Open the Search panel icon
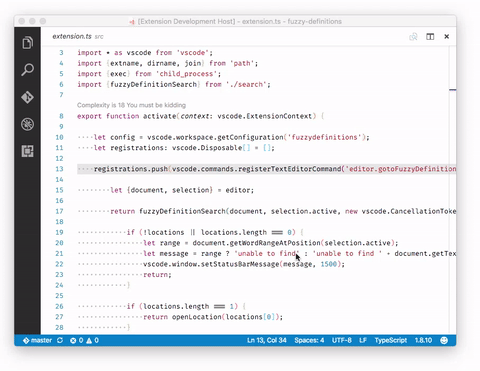This screenshot has width=480, height=371. 28,70
